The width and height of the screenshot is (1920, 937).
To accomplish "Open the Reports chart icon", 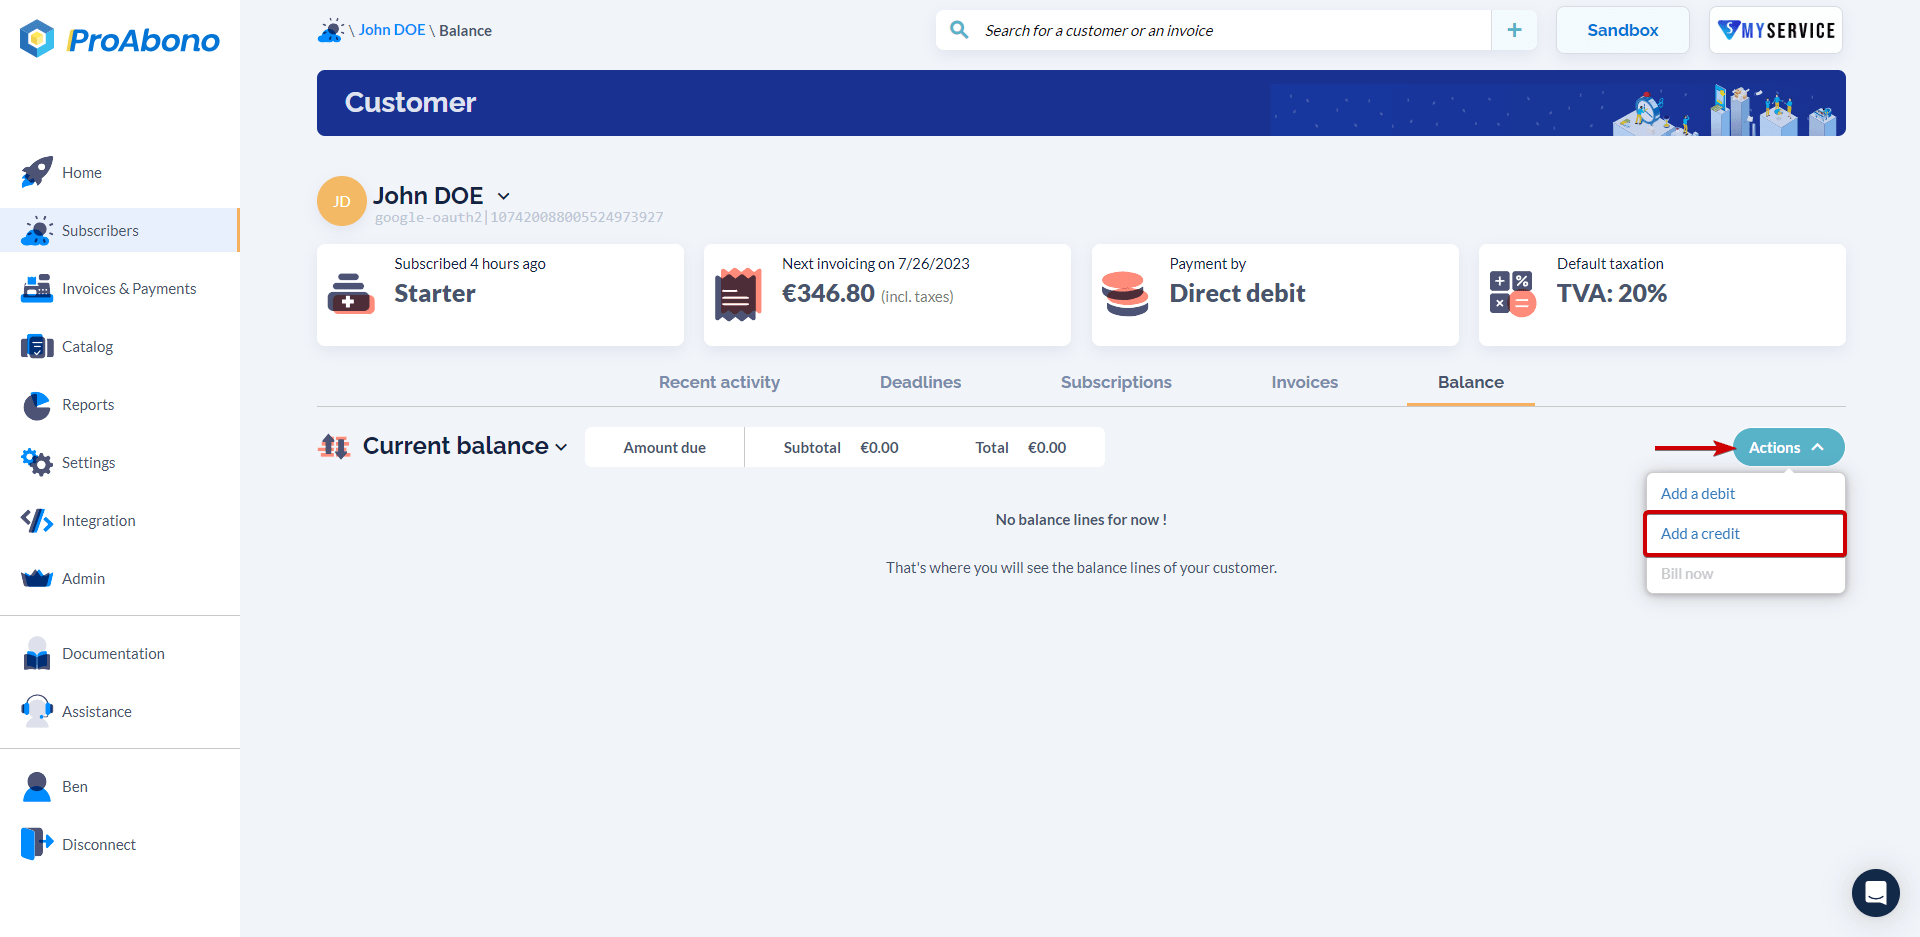I will [37, 405].
